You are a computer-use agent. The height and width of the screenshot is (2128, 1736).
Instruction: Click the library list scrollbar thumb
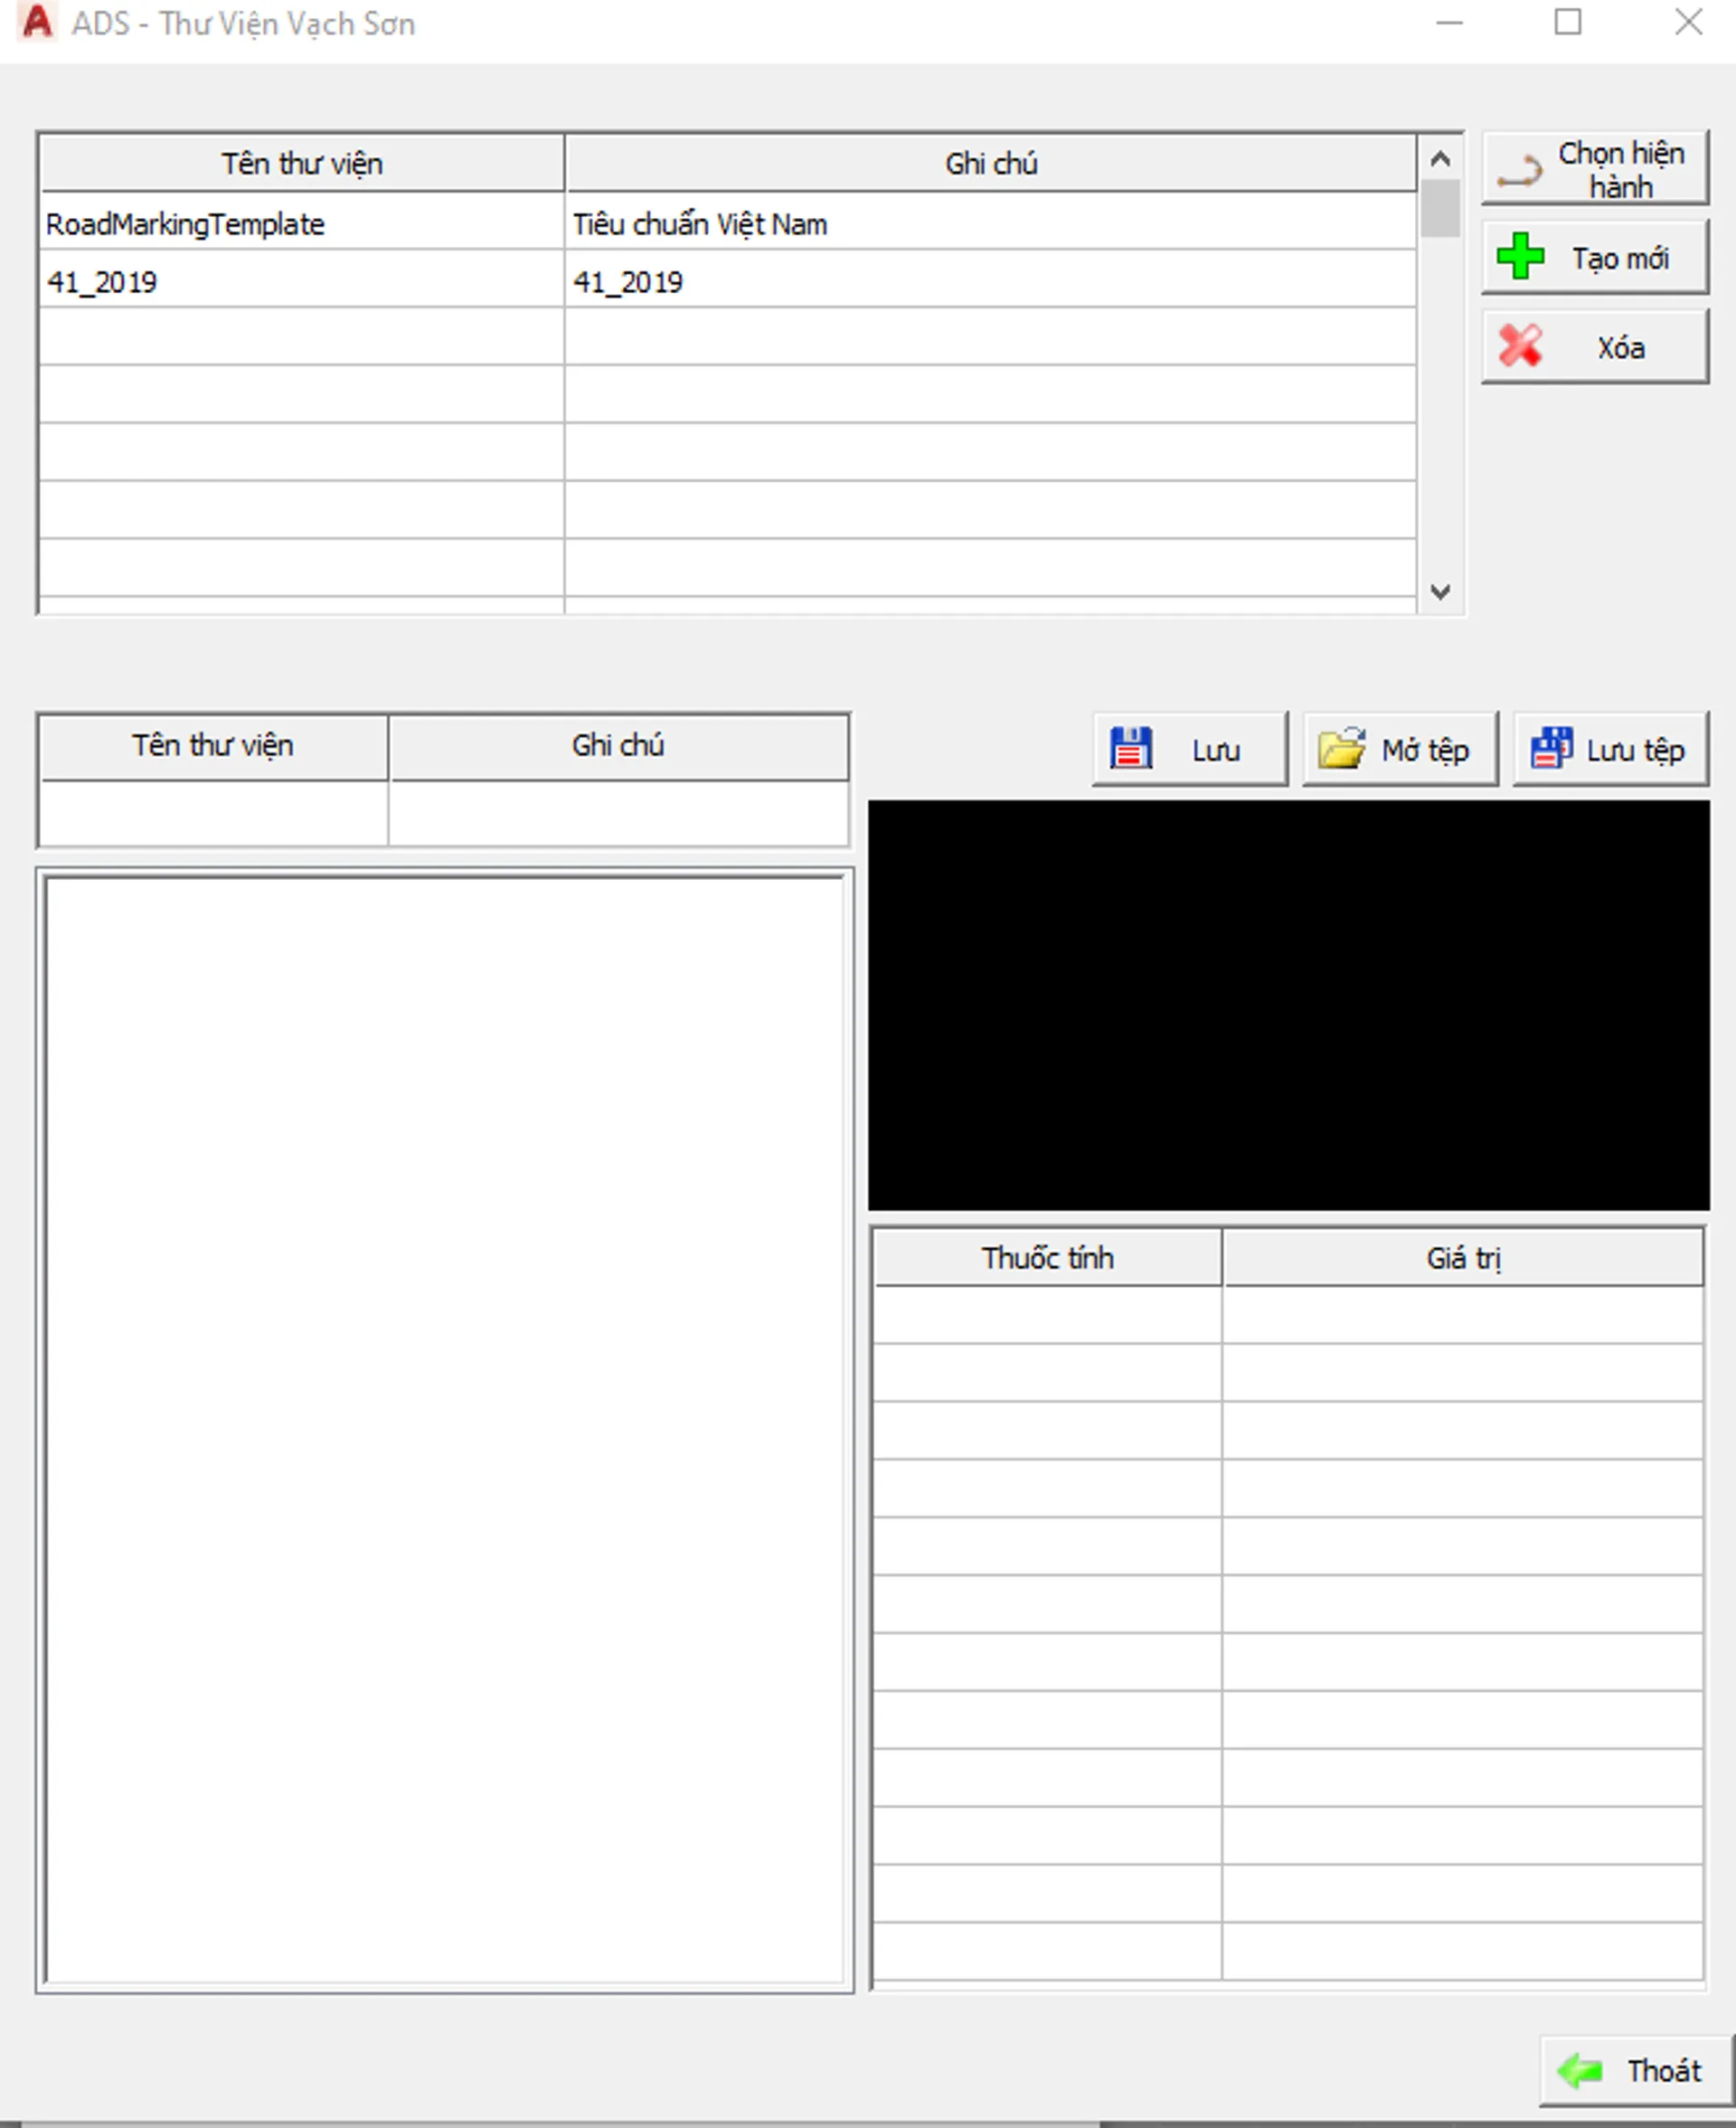click(x=1440, y=208)
